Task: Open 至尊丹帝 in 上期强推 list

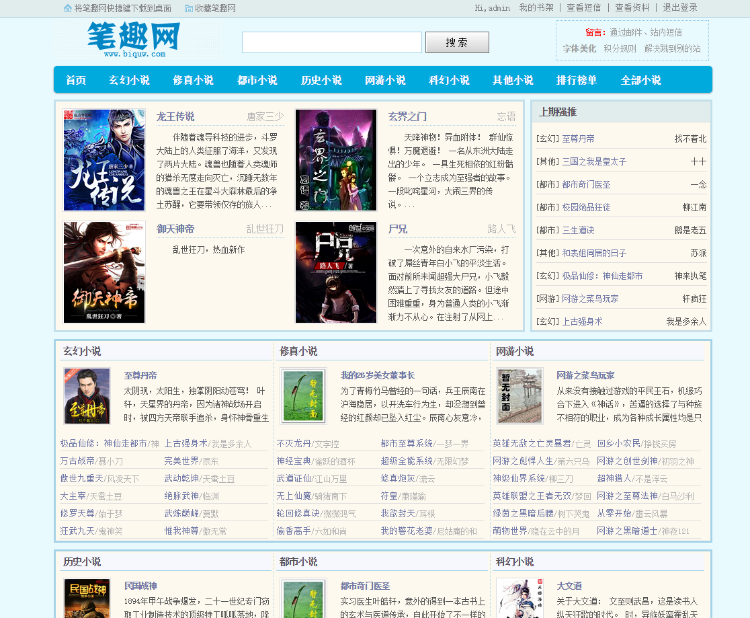Action: [578, 139]
